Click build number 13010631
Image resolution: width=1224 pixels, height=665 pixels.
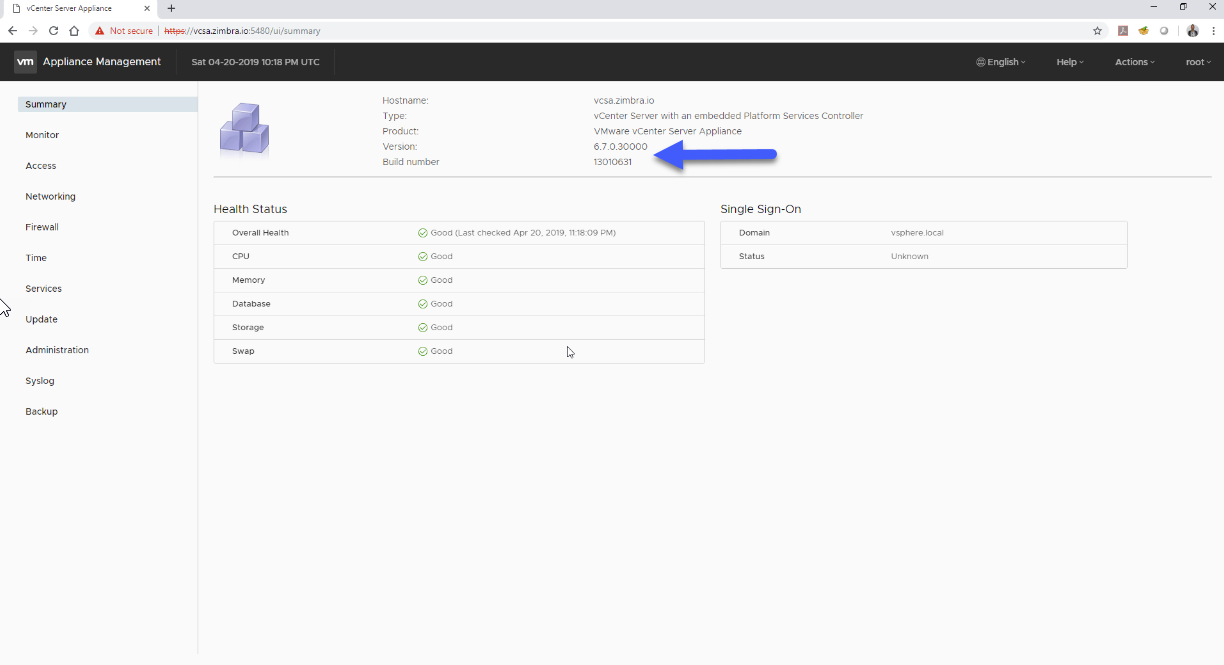tap(613, 162)
